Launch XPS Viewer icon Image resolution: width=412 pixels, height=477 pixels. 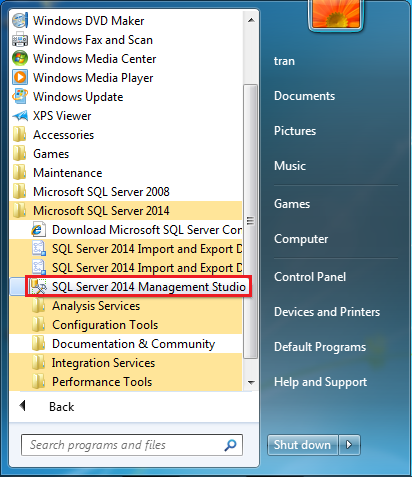[x=20, y=116]
